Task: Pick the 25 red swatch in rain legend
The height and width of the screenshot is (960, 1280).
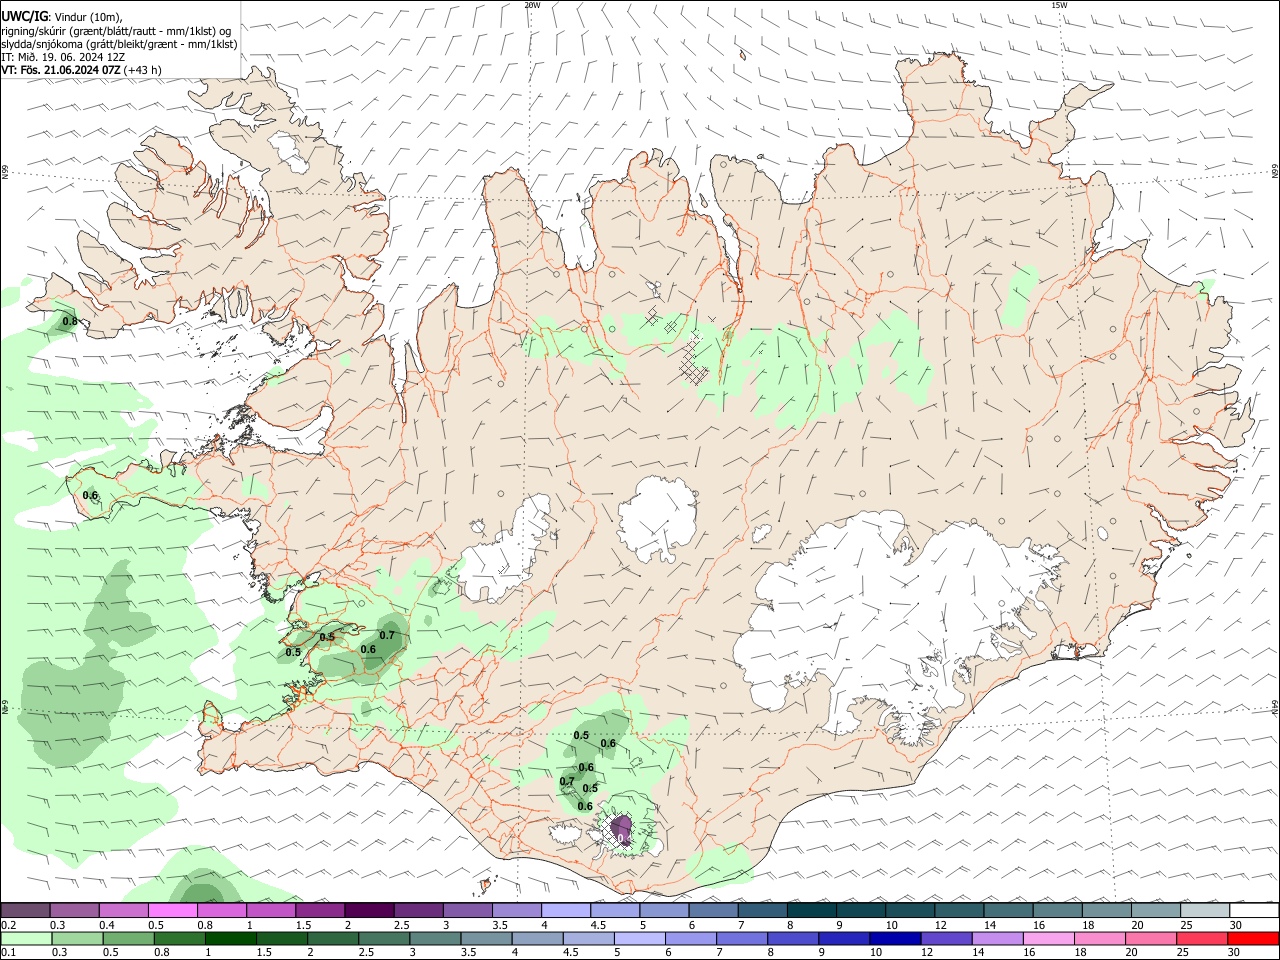Action: coord(1203,938)
